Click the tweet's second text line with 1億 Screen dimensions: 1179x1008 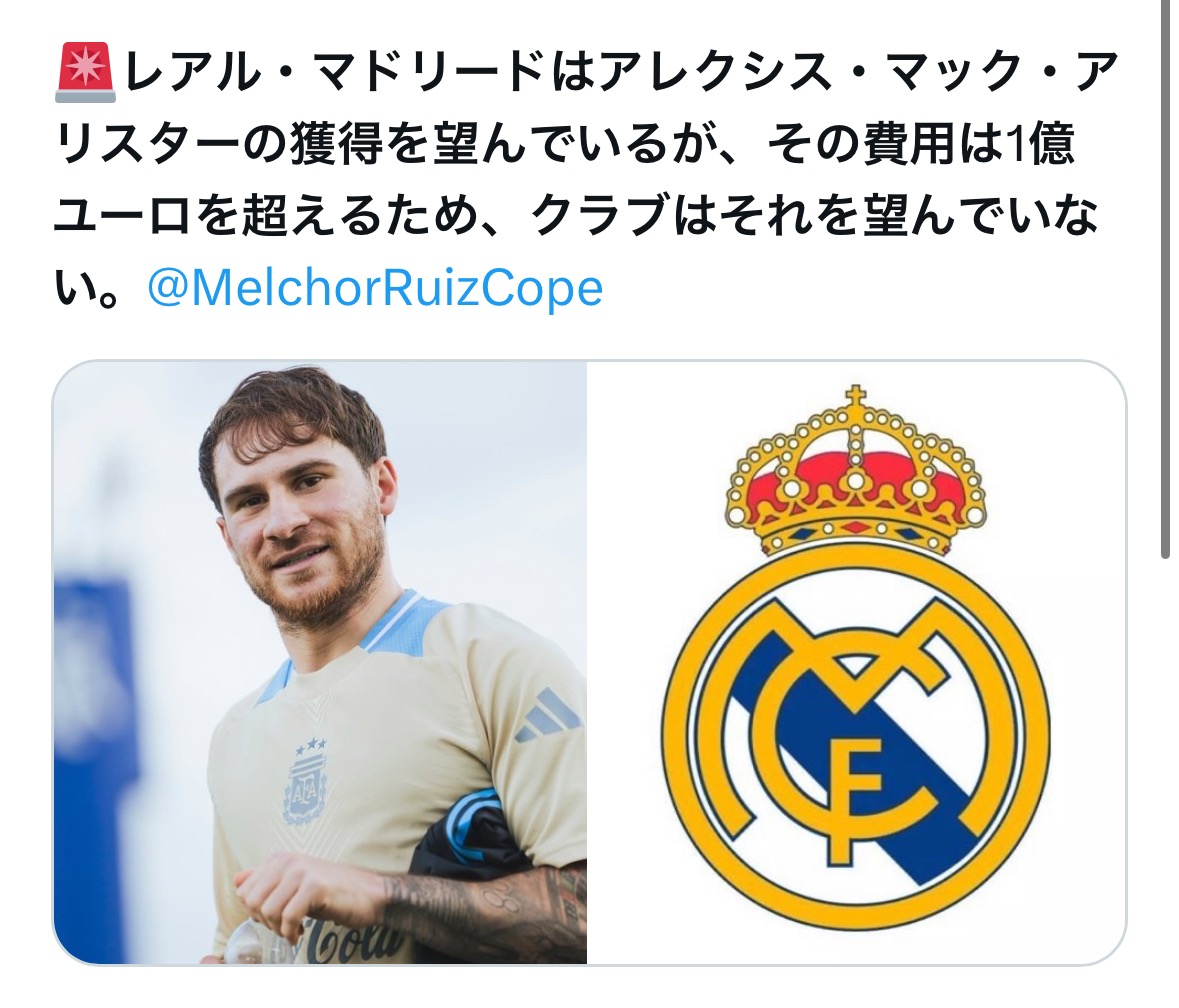(565, 144)
